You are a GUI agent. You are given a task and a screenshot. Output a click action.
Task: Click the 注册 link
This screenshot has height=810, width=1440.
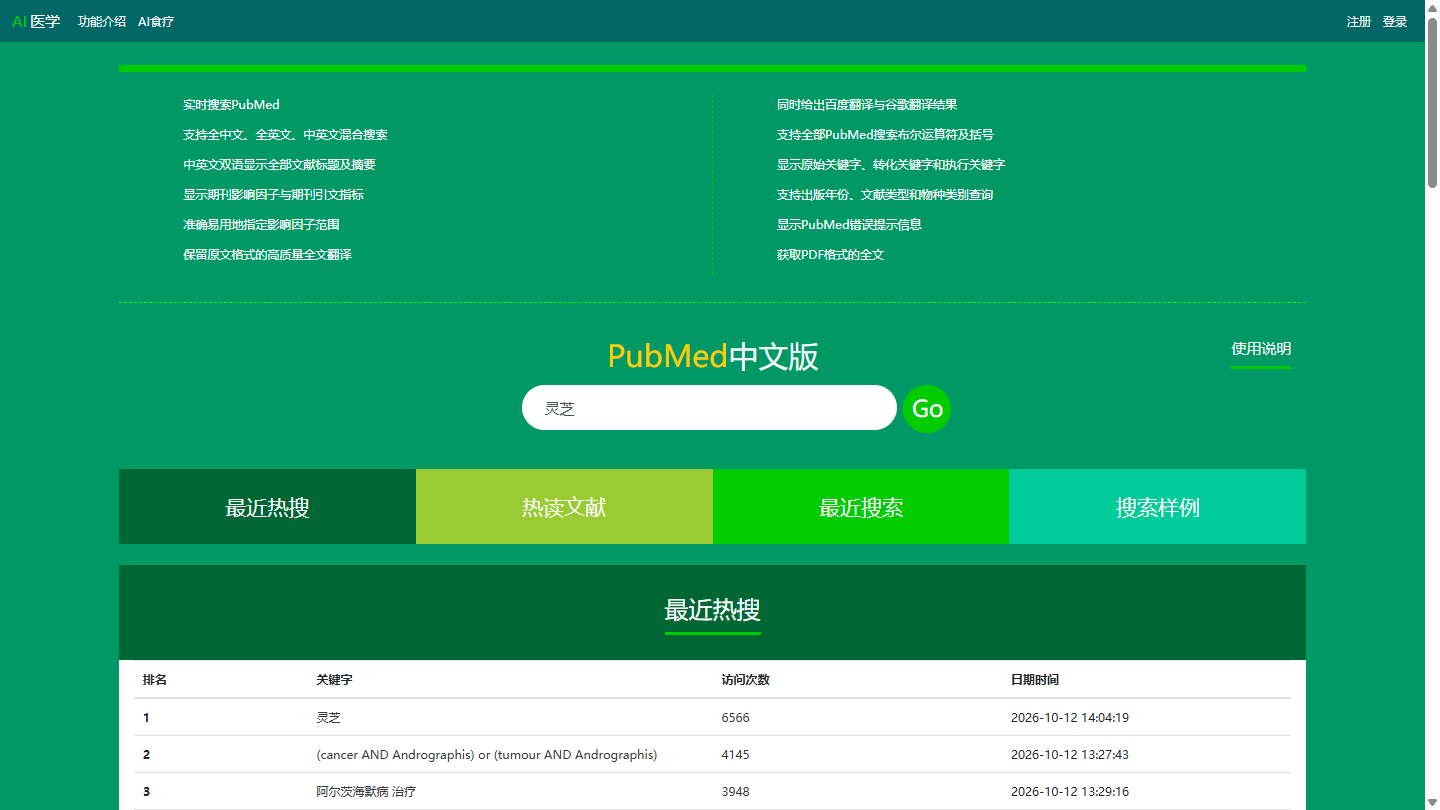(1359, 21)
